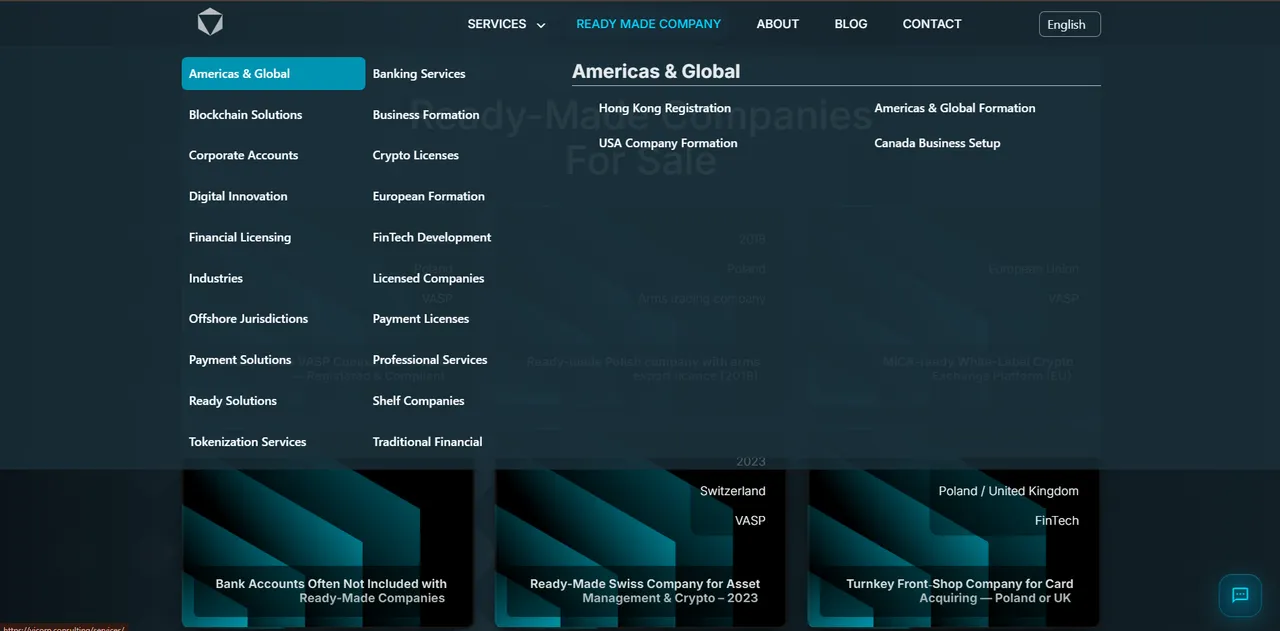Open USA Company Formation link
The image size is (1280, 631).
(668, 143)
